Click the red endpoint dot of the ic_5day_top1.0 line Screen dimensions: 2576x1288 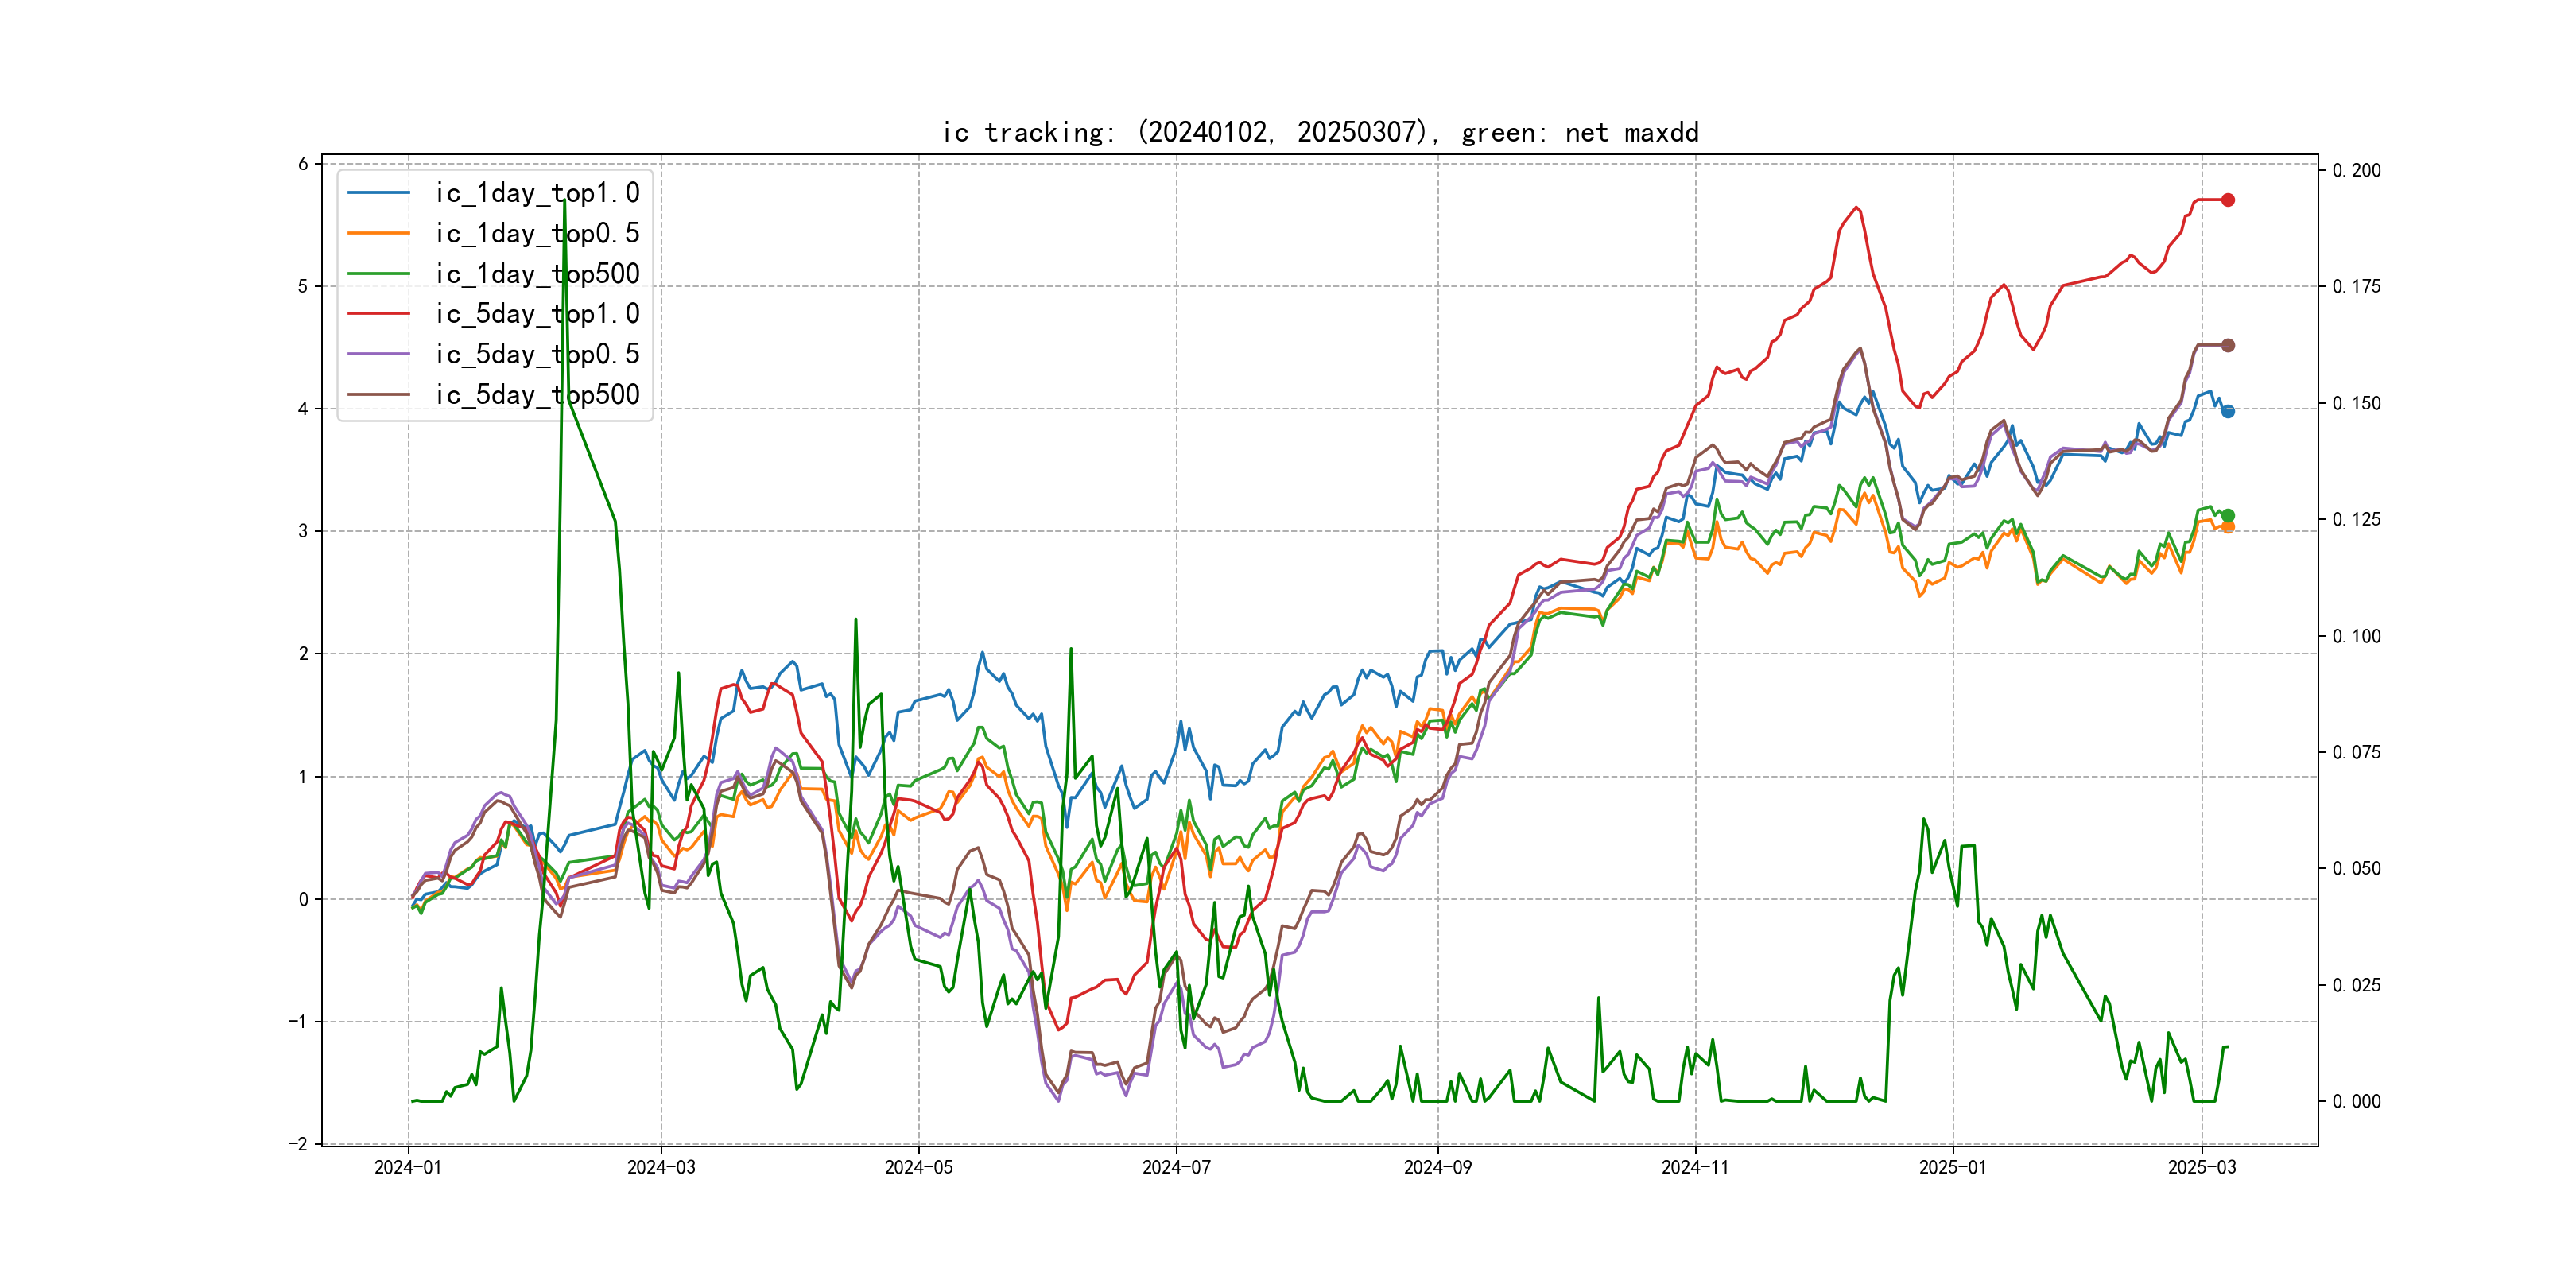pos(2228,200)
